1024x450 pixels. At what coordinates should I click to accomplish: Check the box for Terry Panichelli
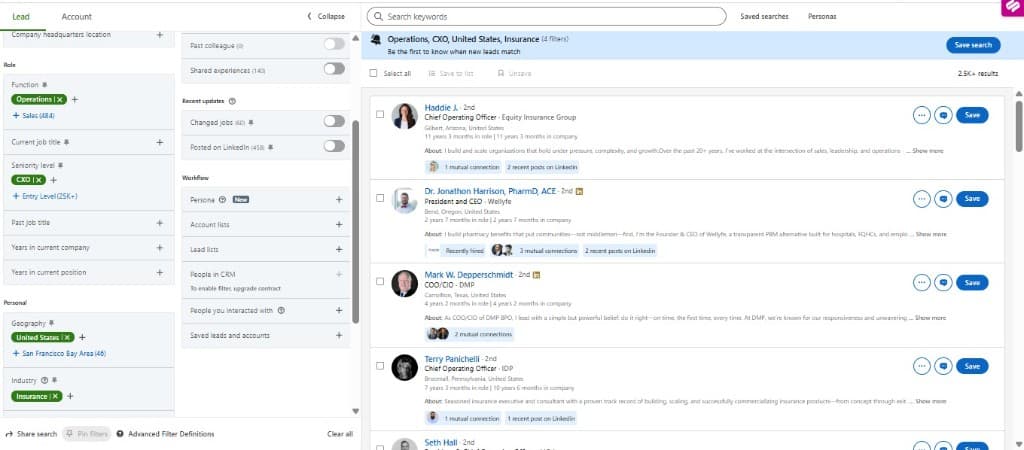pyautogui.click(x=380, y=366)
